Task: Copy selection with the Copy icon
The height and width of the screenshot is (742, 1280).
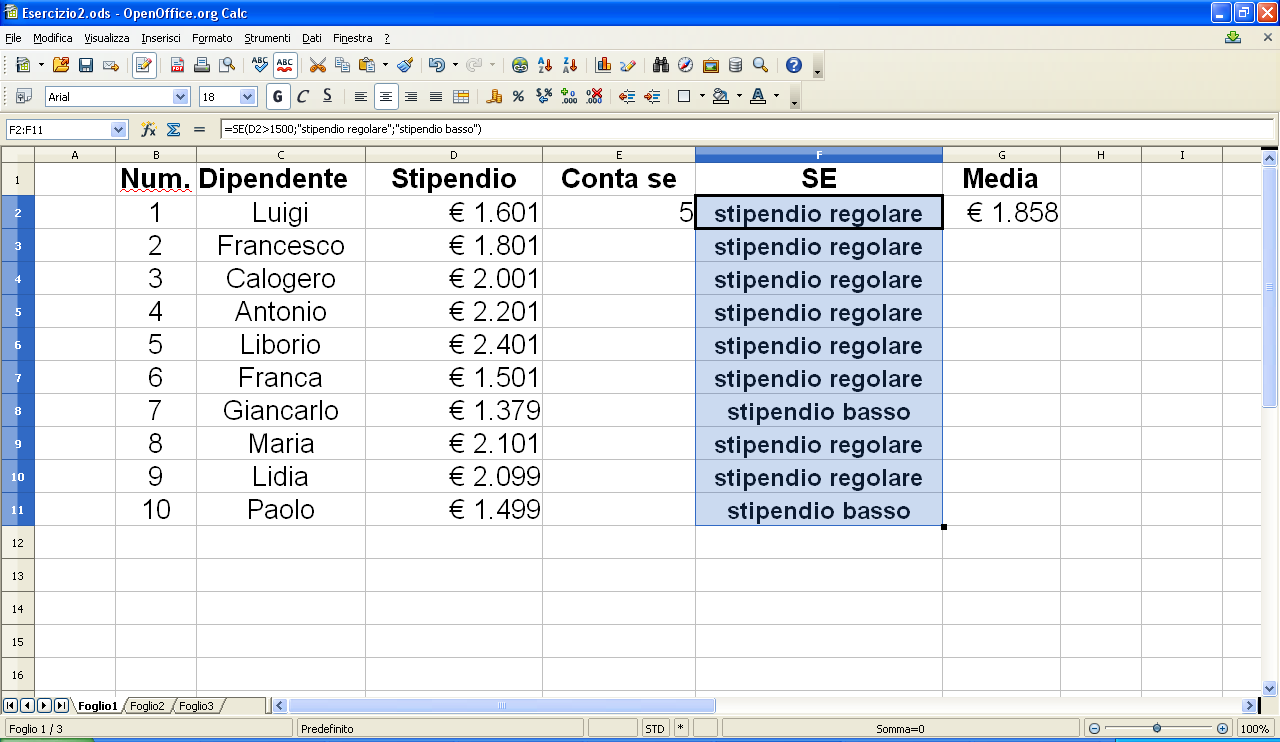Action: click(x=343, y=65)
